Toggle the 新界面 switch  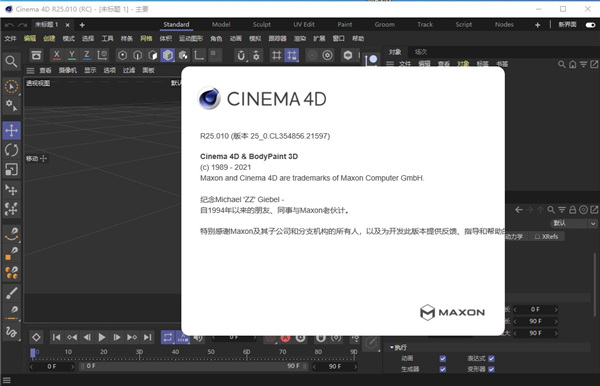(590, 25)
